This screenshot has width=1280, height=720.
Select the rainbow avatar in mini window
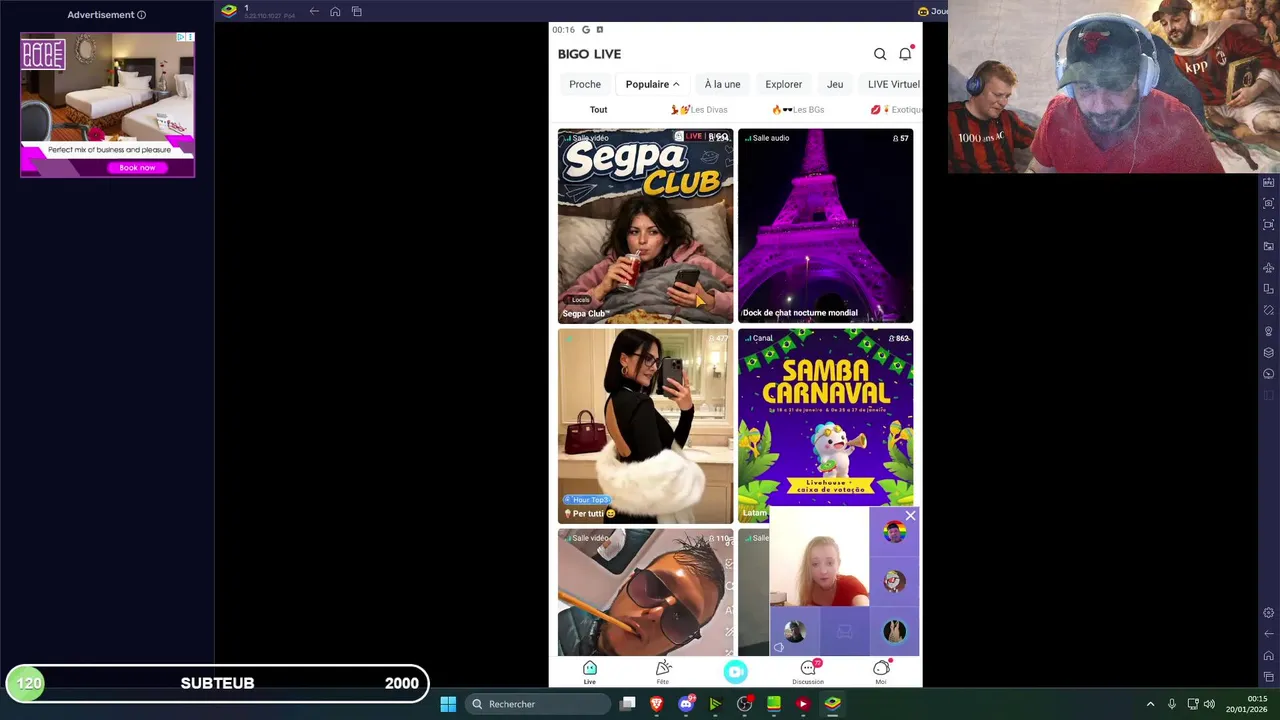click(895, 532)
